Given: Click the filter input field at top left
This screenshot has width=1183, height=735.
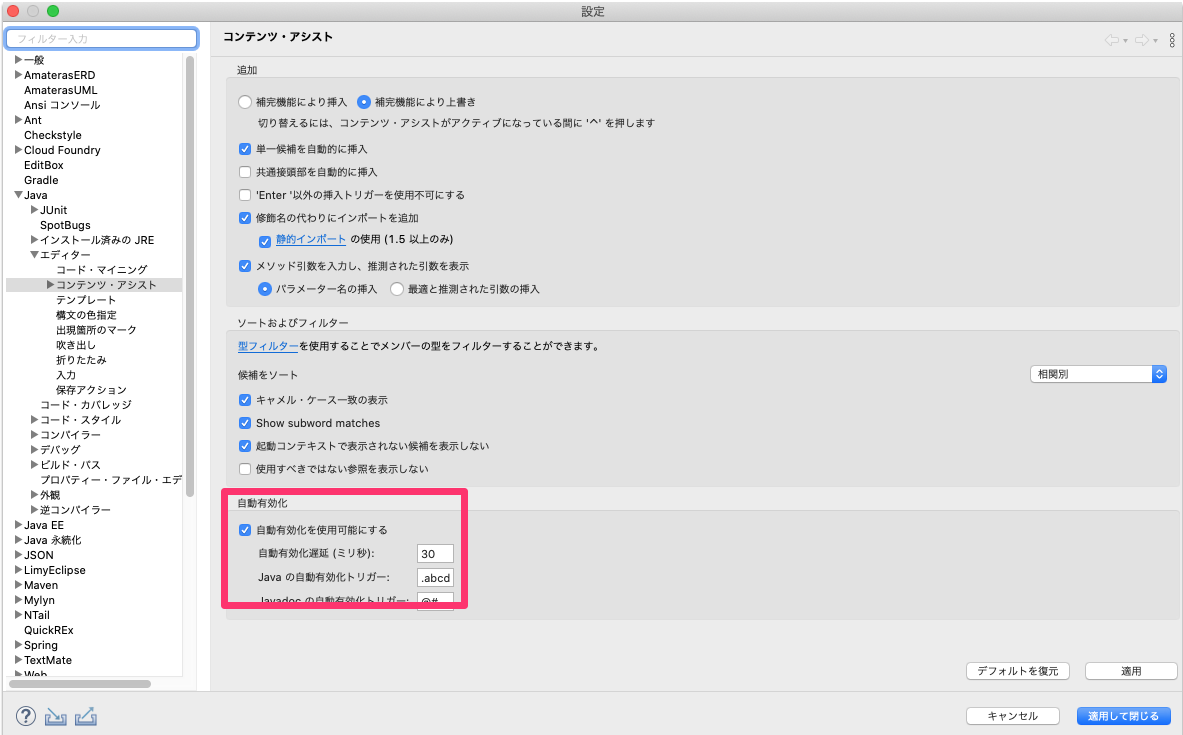Looking at the screenshot, I should point(100,38).
